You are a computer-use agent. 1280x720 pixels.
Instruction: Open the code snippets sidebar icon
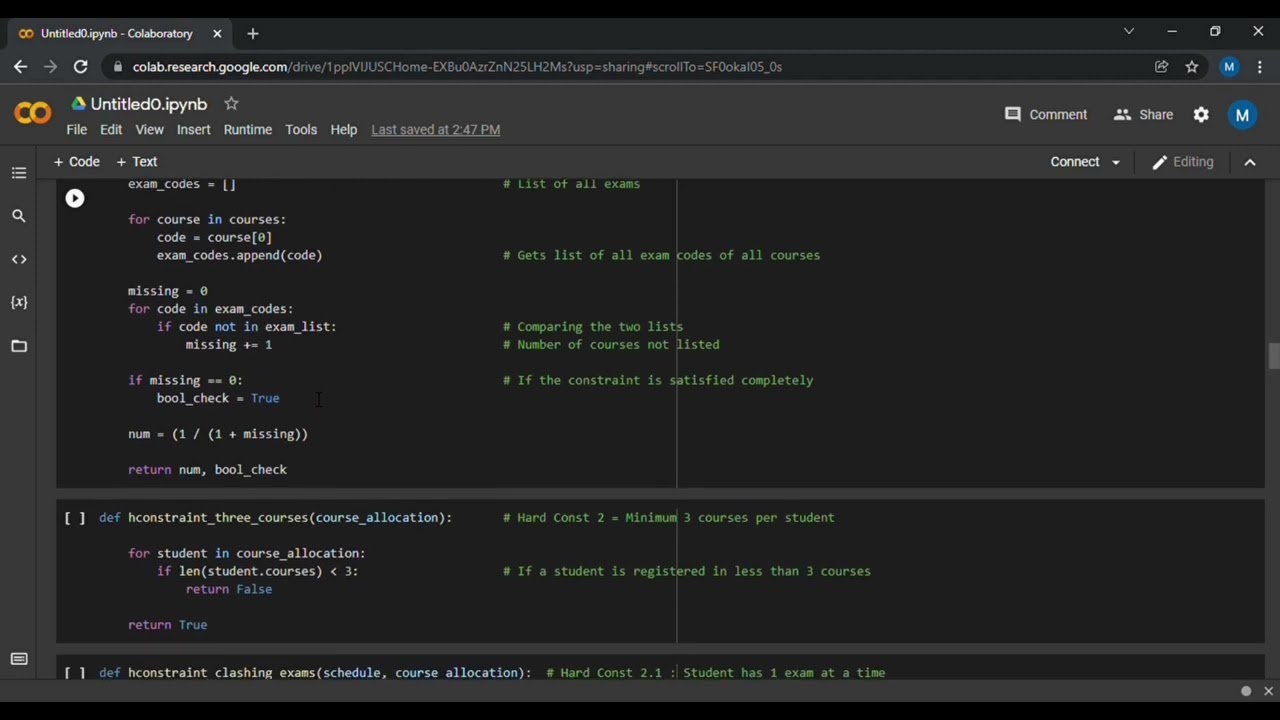coord(19,259)
